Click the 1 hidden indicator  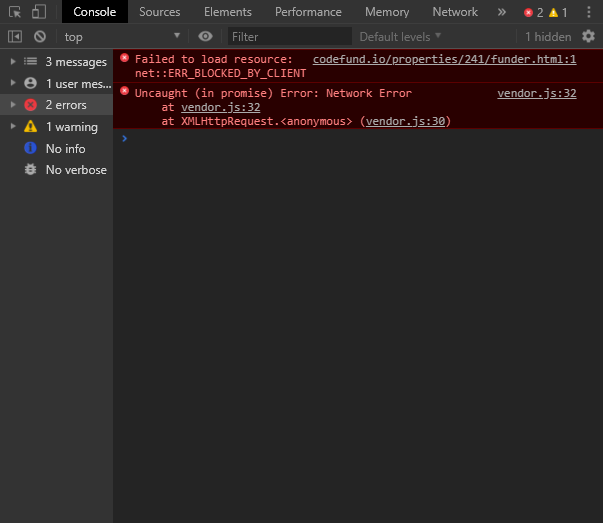point(548,37)
